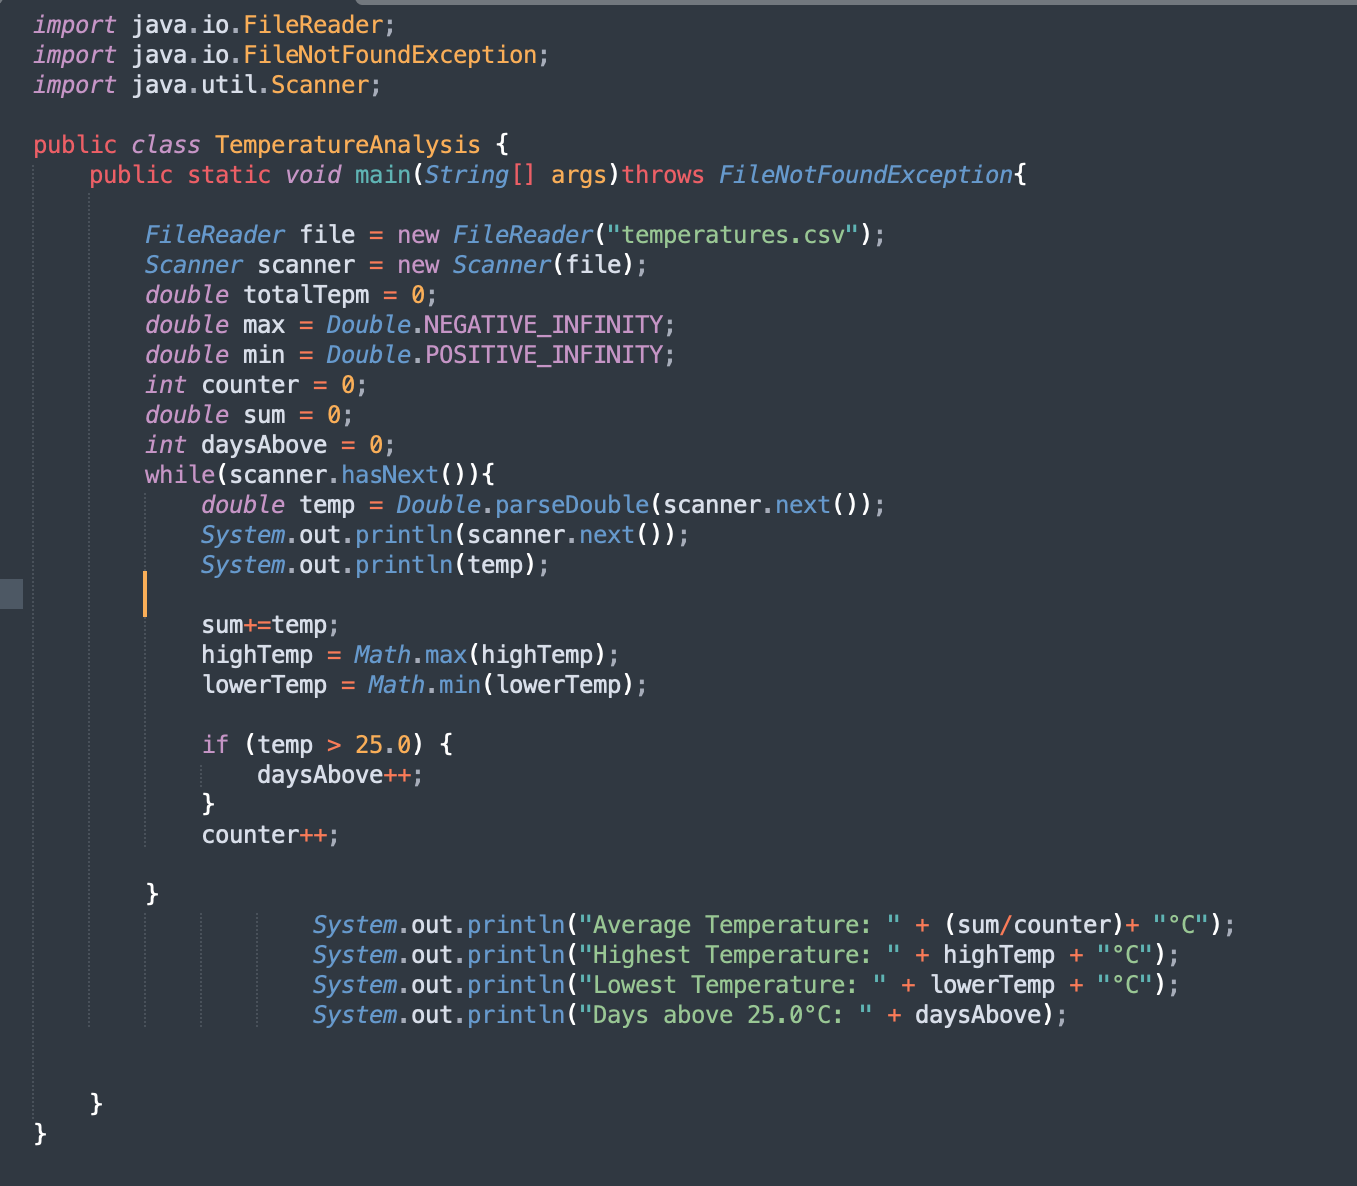Image resolution: width=1357 pixels, height=1186 pixels.
Task: Click the new Scanner(file) expression
Action: 515,265
